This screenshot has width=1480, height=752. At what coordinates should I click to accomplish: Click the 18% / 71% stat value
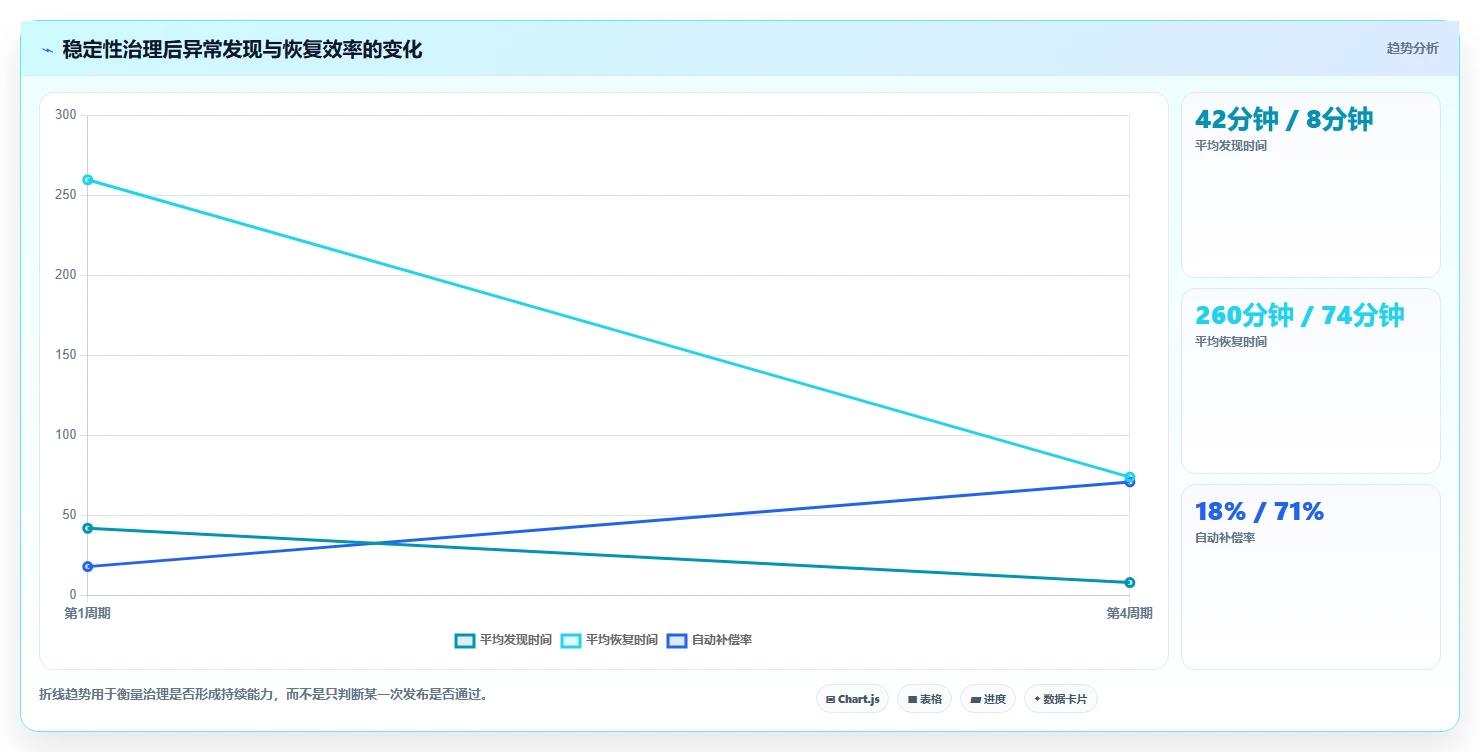click(x=1259, y=511)
